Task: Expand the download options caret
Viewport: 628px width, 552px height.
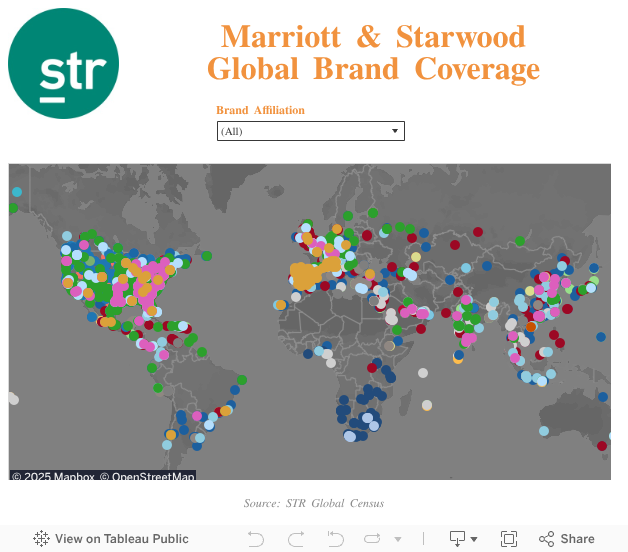Action: [x=474, y=539]
